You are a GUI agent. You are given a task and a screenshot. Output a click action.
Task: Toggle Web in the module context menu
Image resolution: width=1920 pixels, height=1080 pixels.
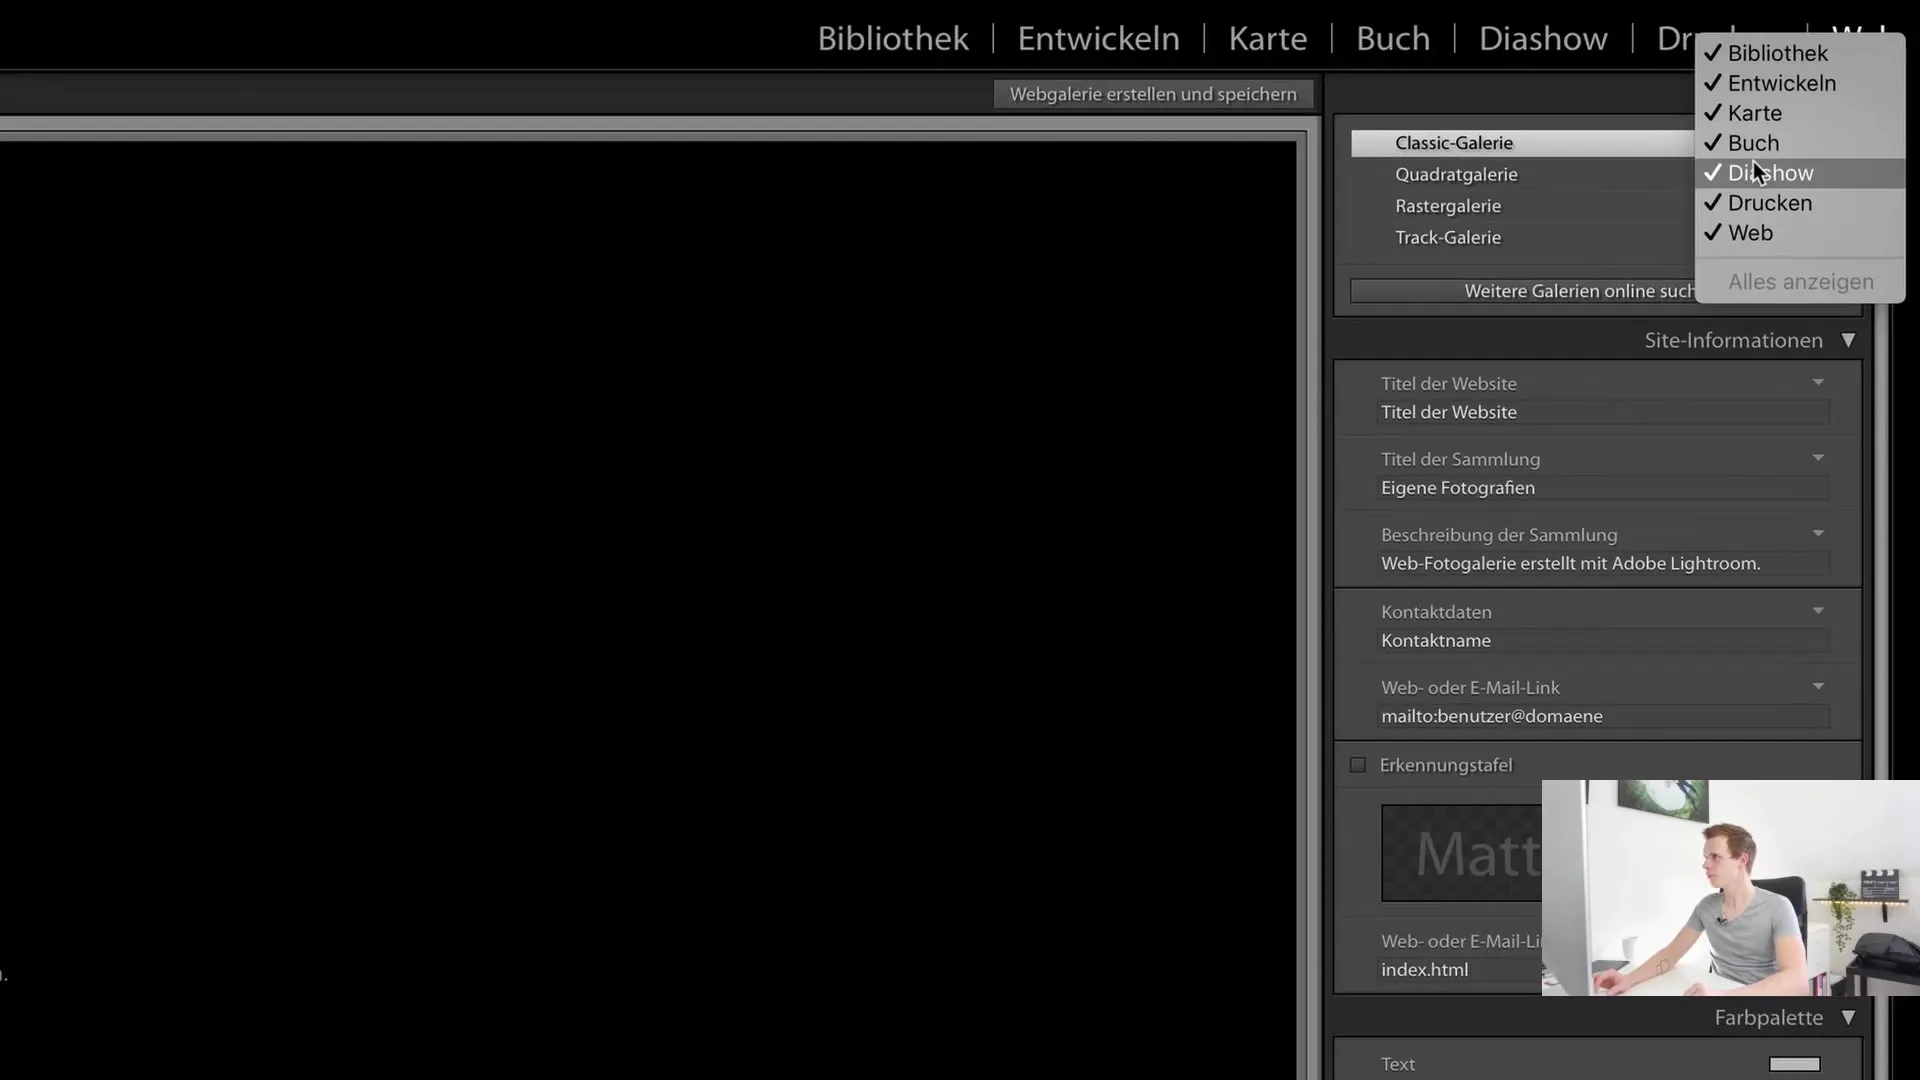[1798, 233]
